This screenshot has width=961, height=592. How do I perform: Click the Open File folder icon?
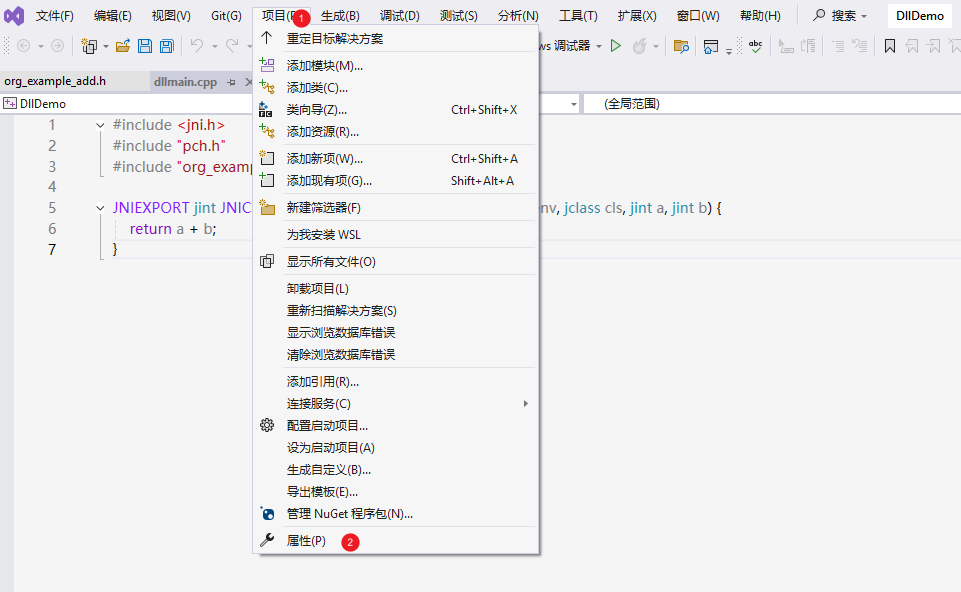point(123,46)
